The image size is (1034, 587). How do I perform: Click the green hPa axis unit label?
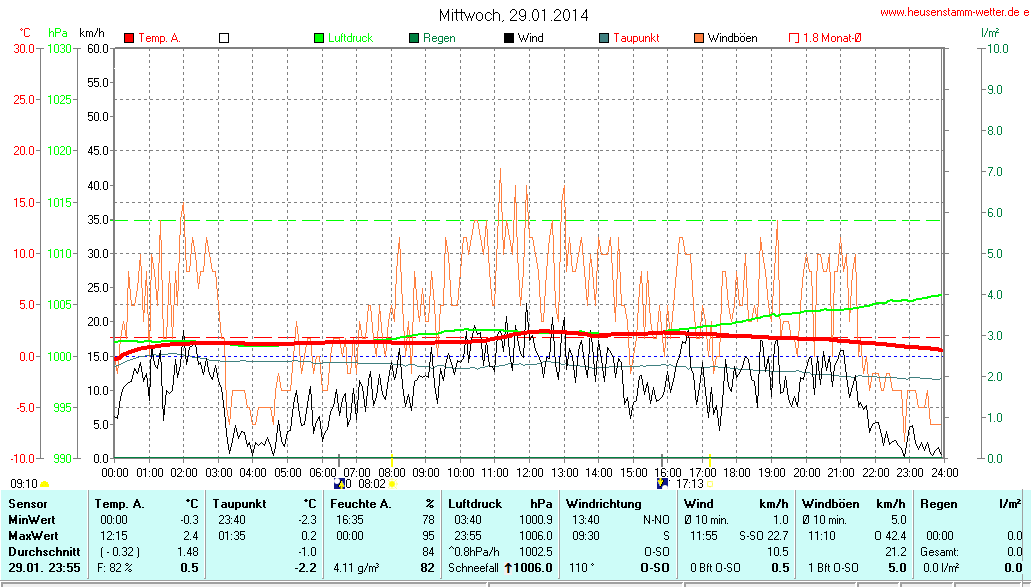[x=58, y=33]
